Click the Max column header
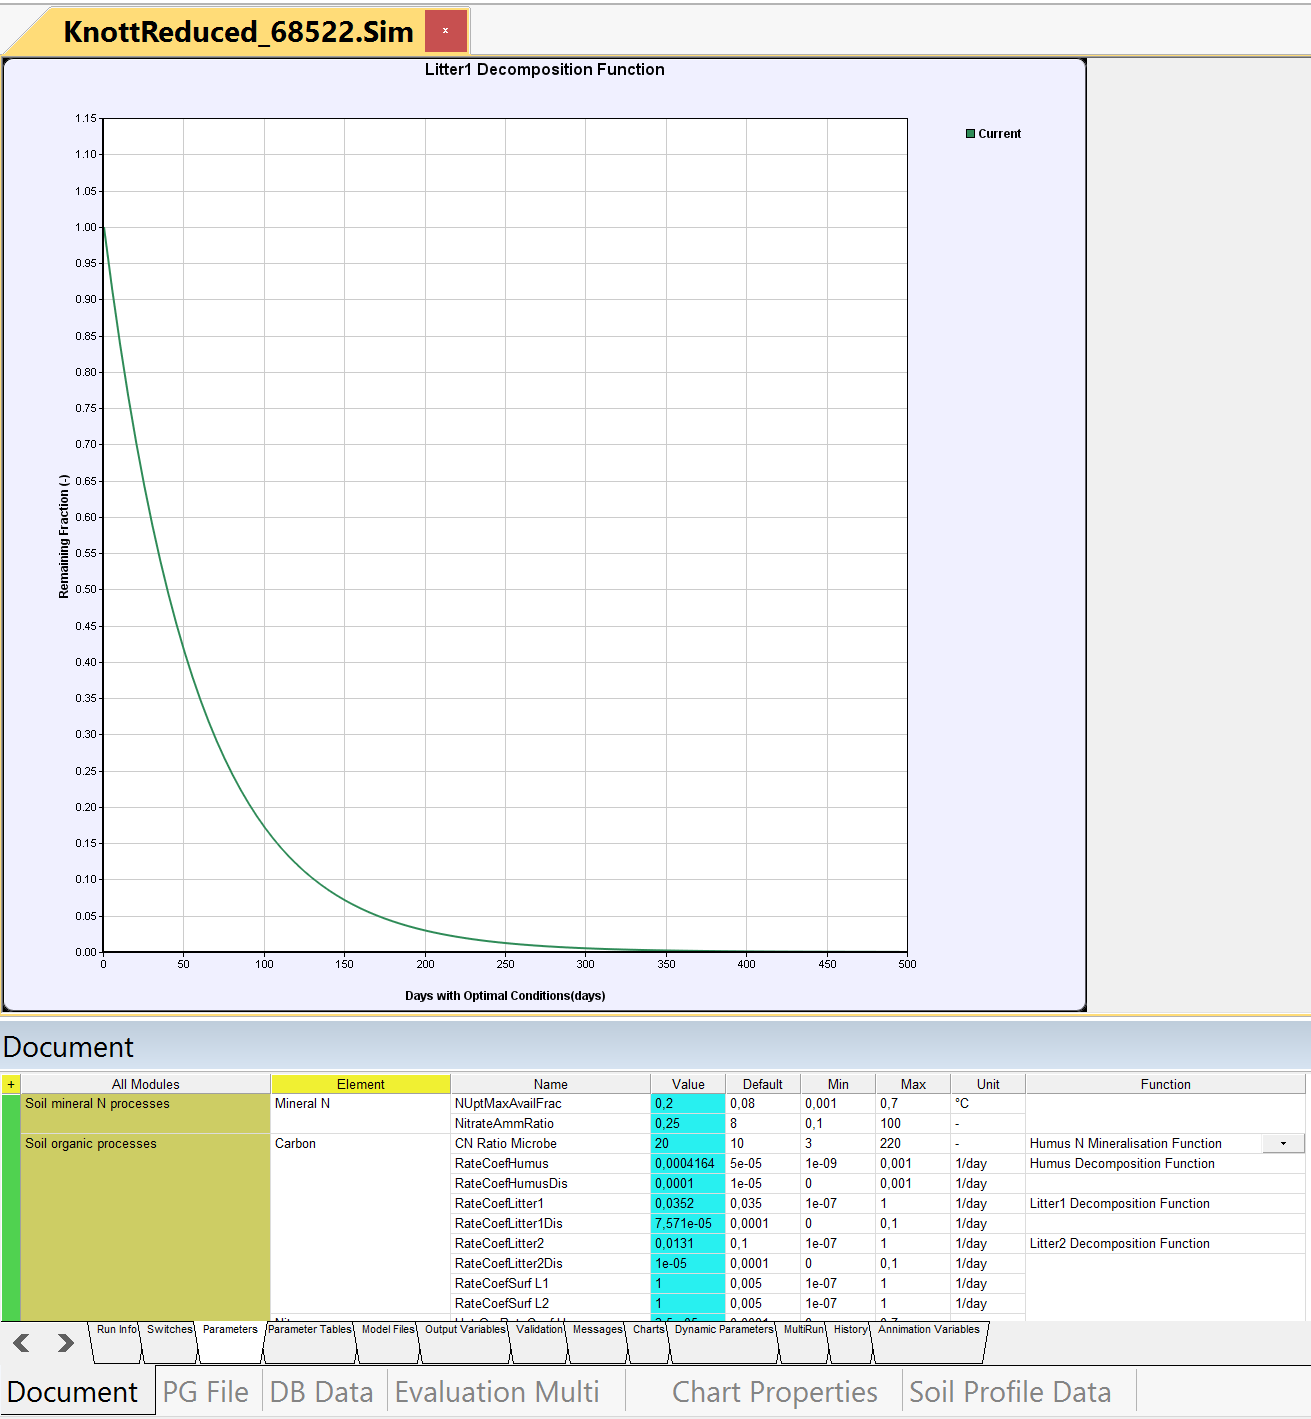Image resolution: width=1311 pixels, height=1419 pixels. click(x=913, y=1084)
